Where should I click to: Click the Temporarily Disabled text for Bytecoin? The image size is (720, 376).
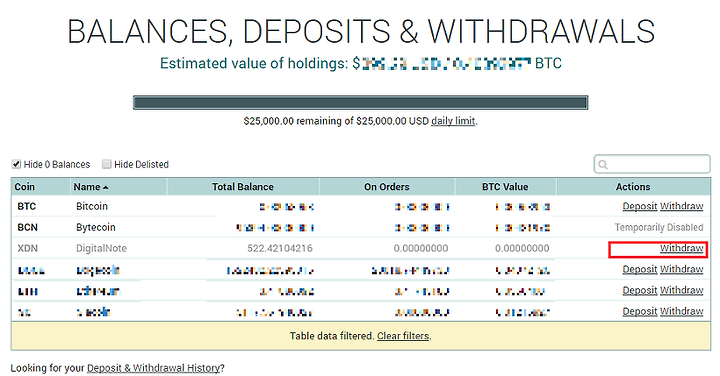click(659, 228)
